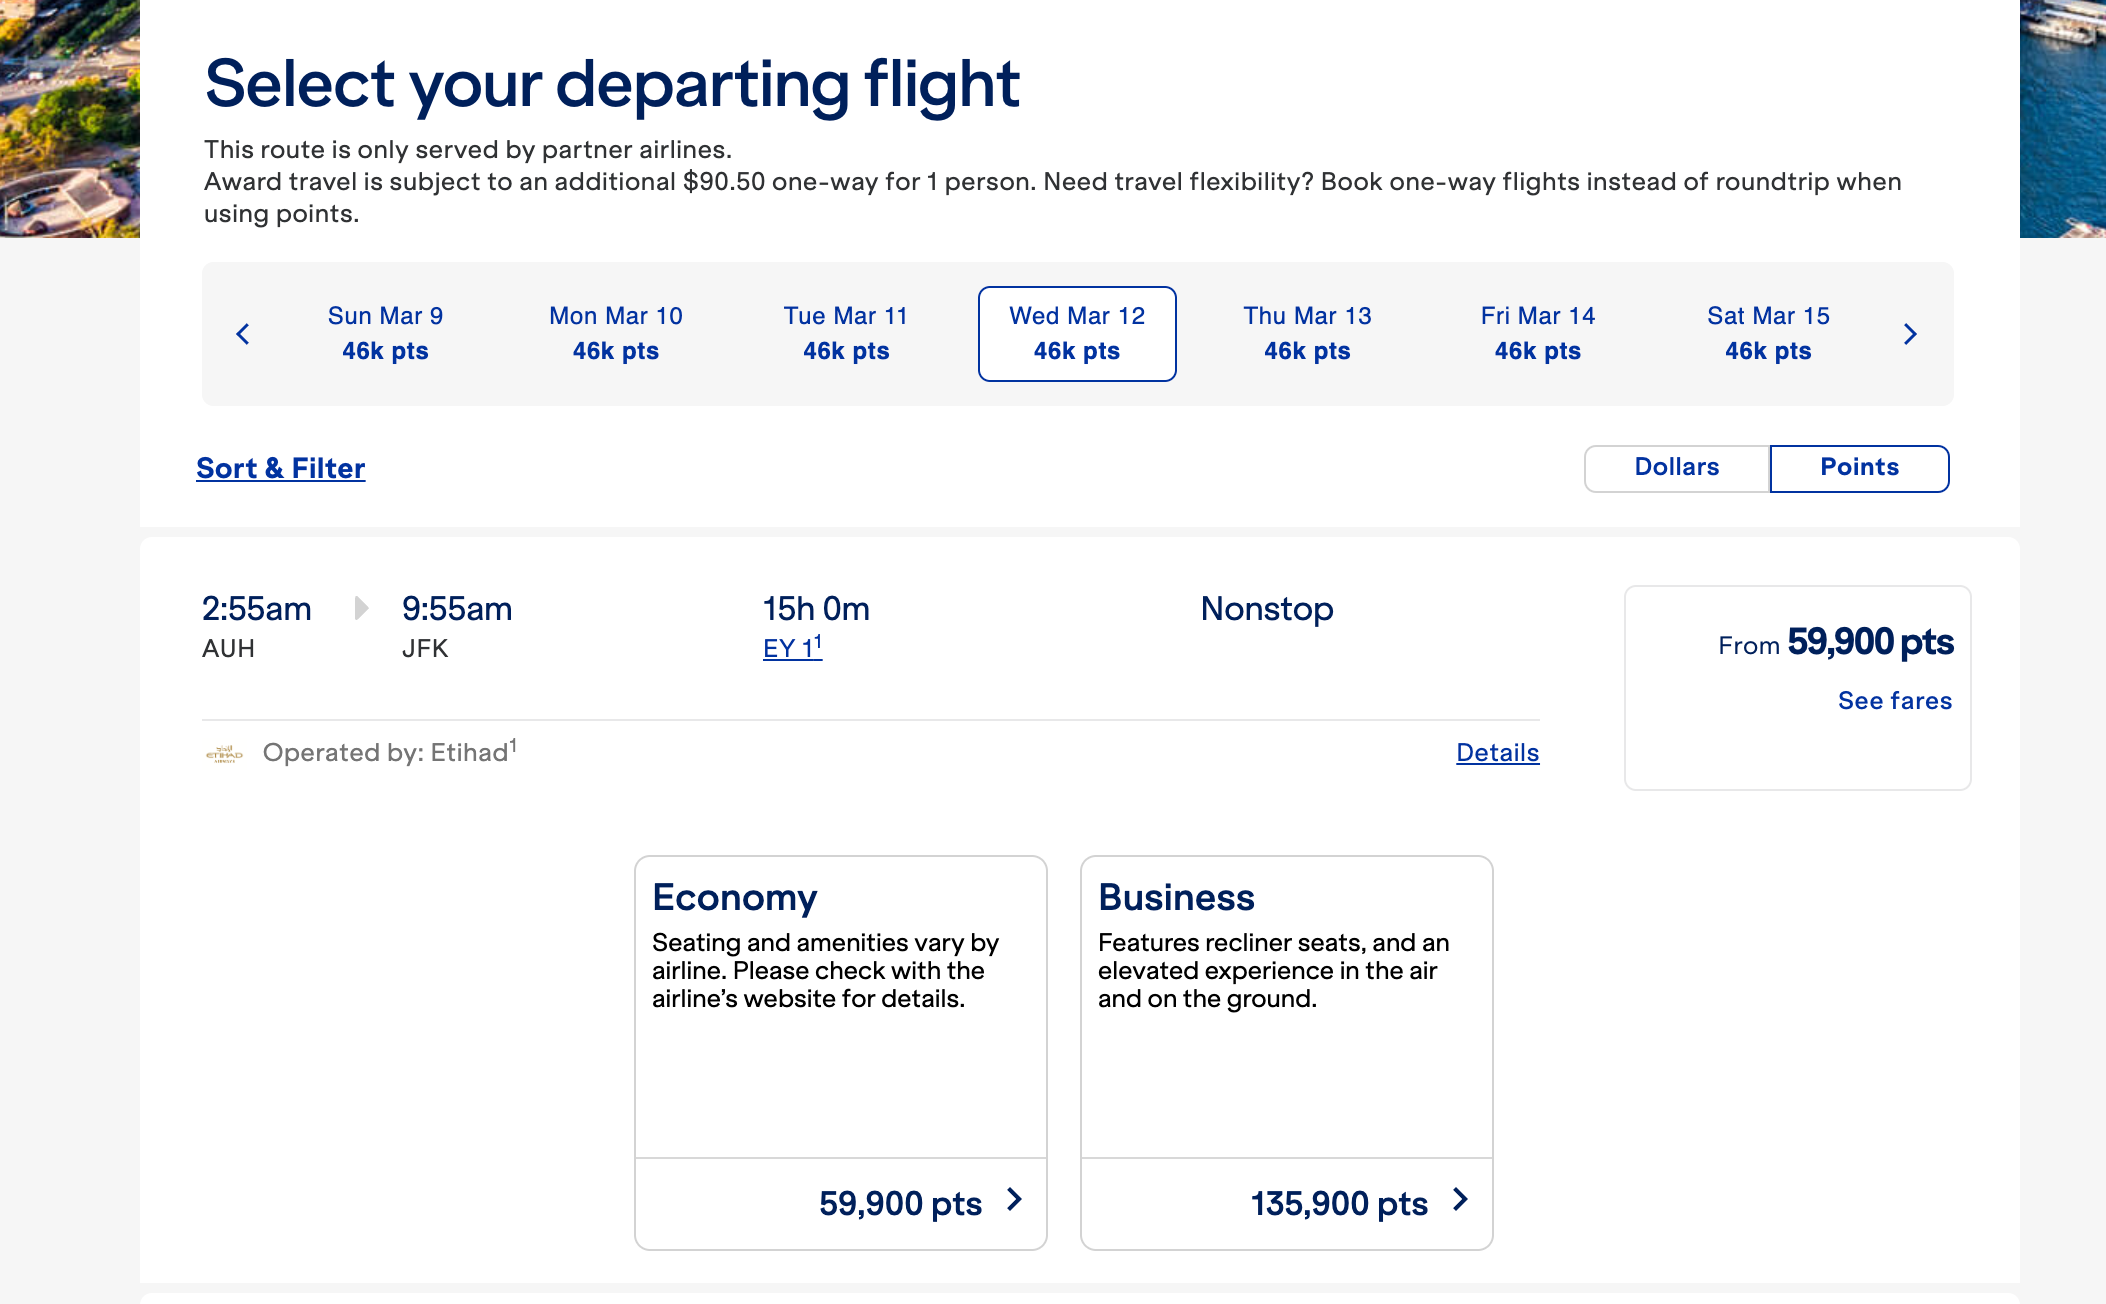The image size is (2106, 1304).
Task: Switch fare display to Dollars
Action: pyautogui.click(x=1676, y=468)
